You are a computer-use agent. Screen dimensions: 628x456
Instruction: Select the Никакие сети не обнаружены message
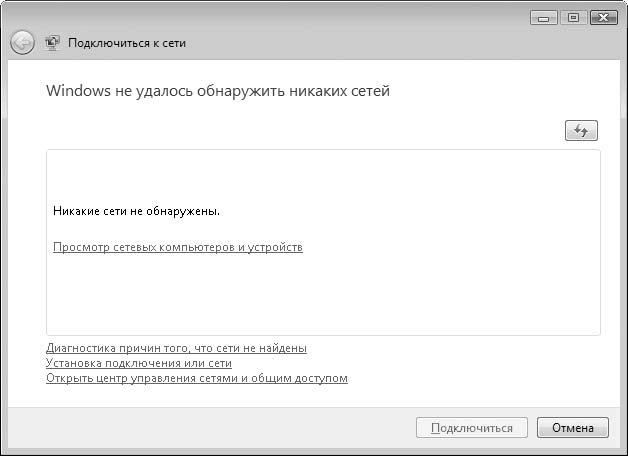point(136,211)
